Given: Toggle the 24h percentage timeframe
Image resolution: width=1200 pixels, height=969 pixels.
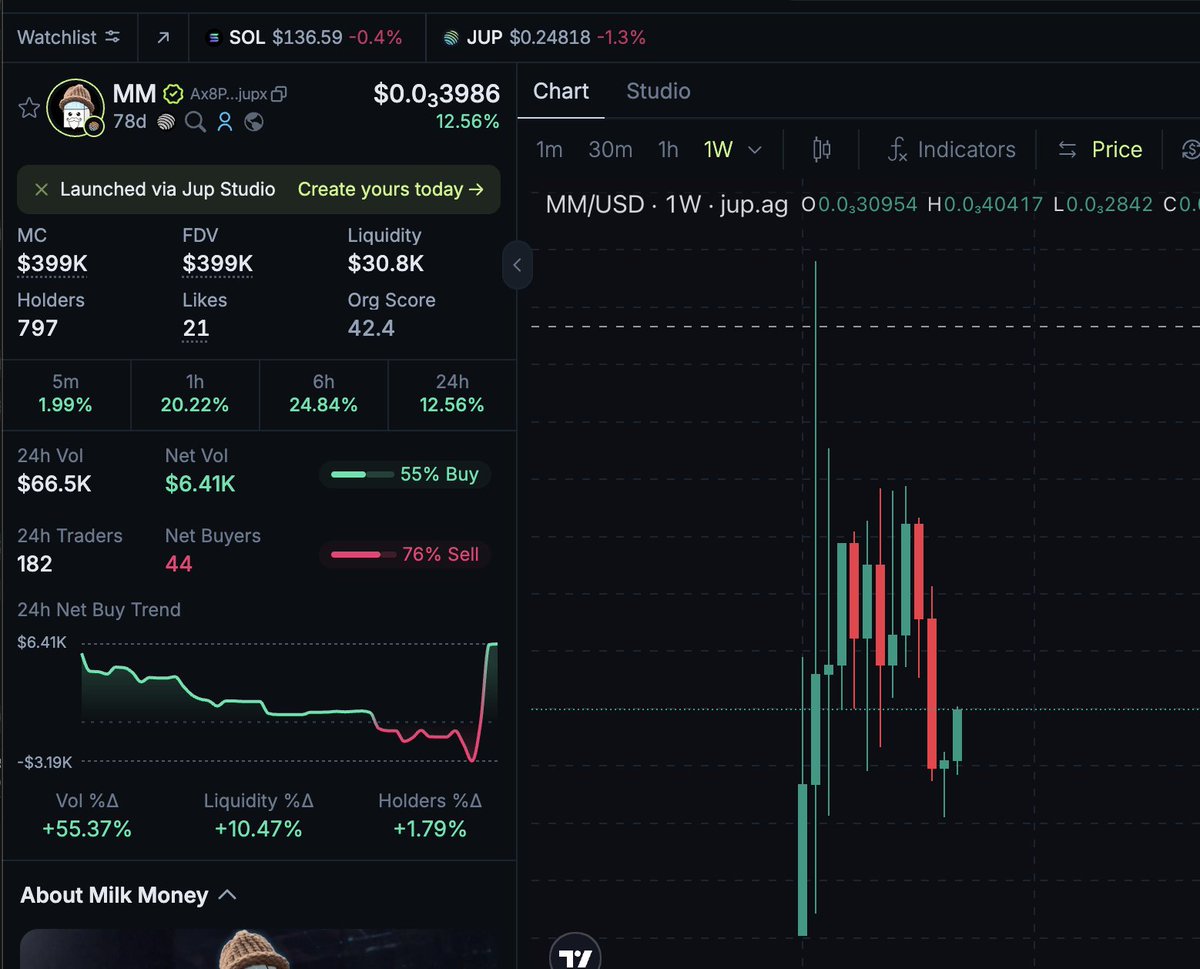Looking at the screenshot, I should (x=451, y=394).
